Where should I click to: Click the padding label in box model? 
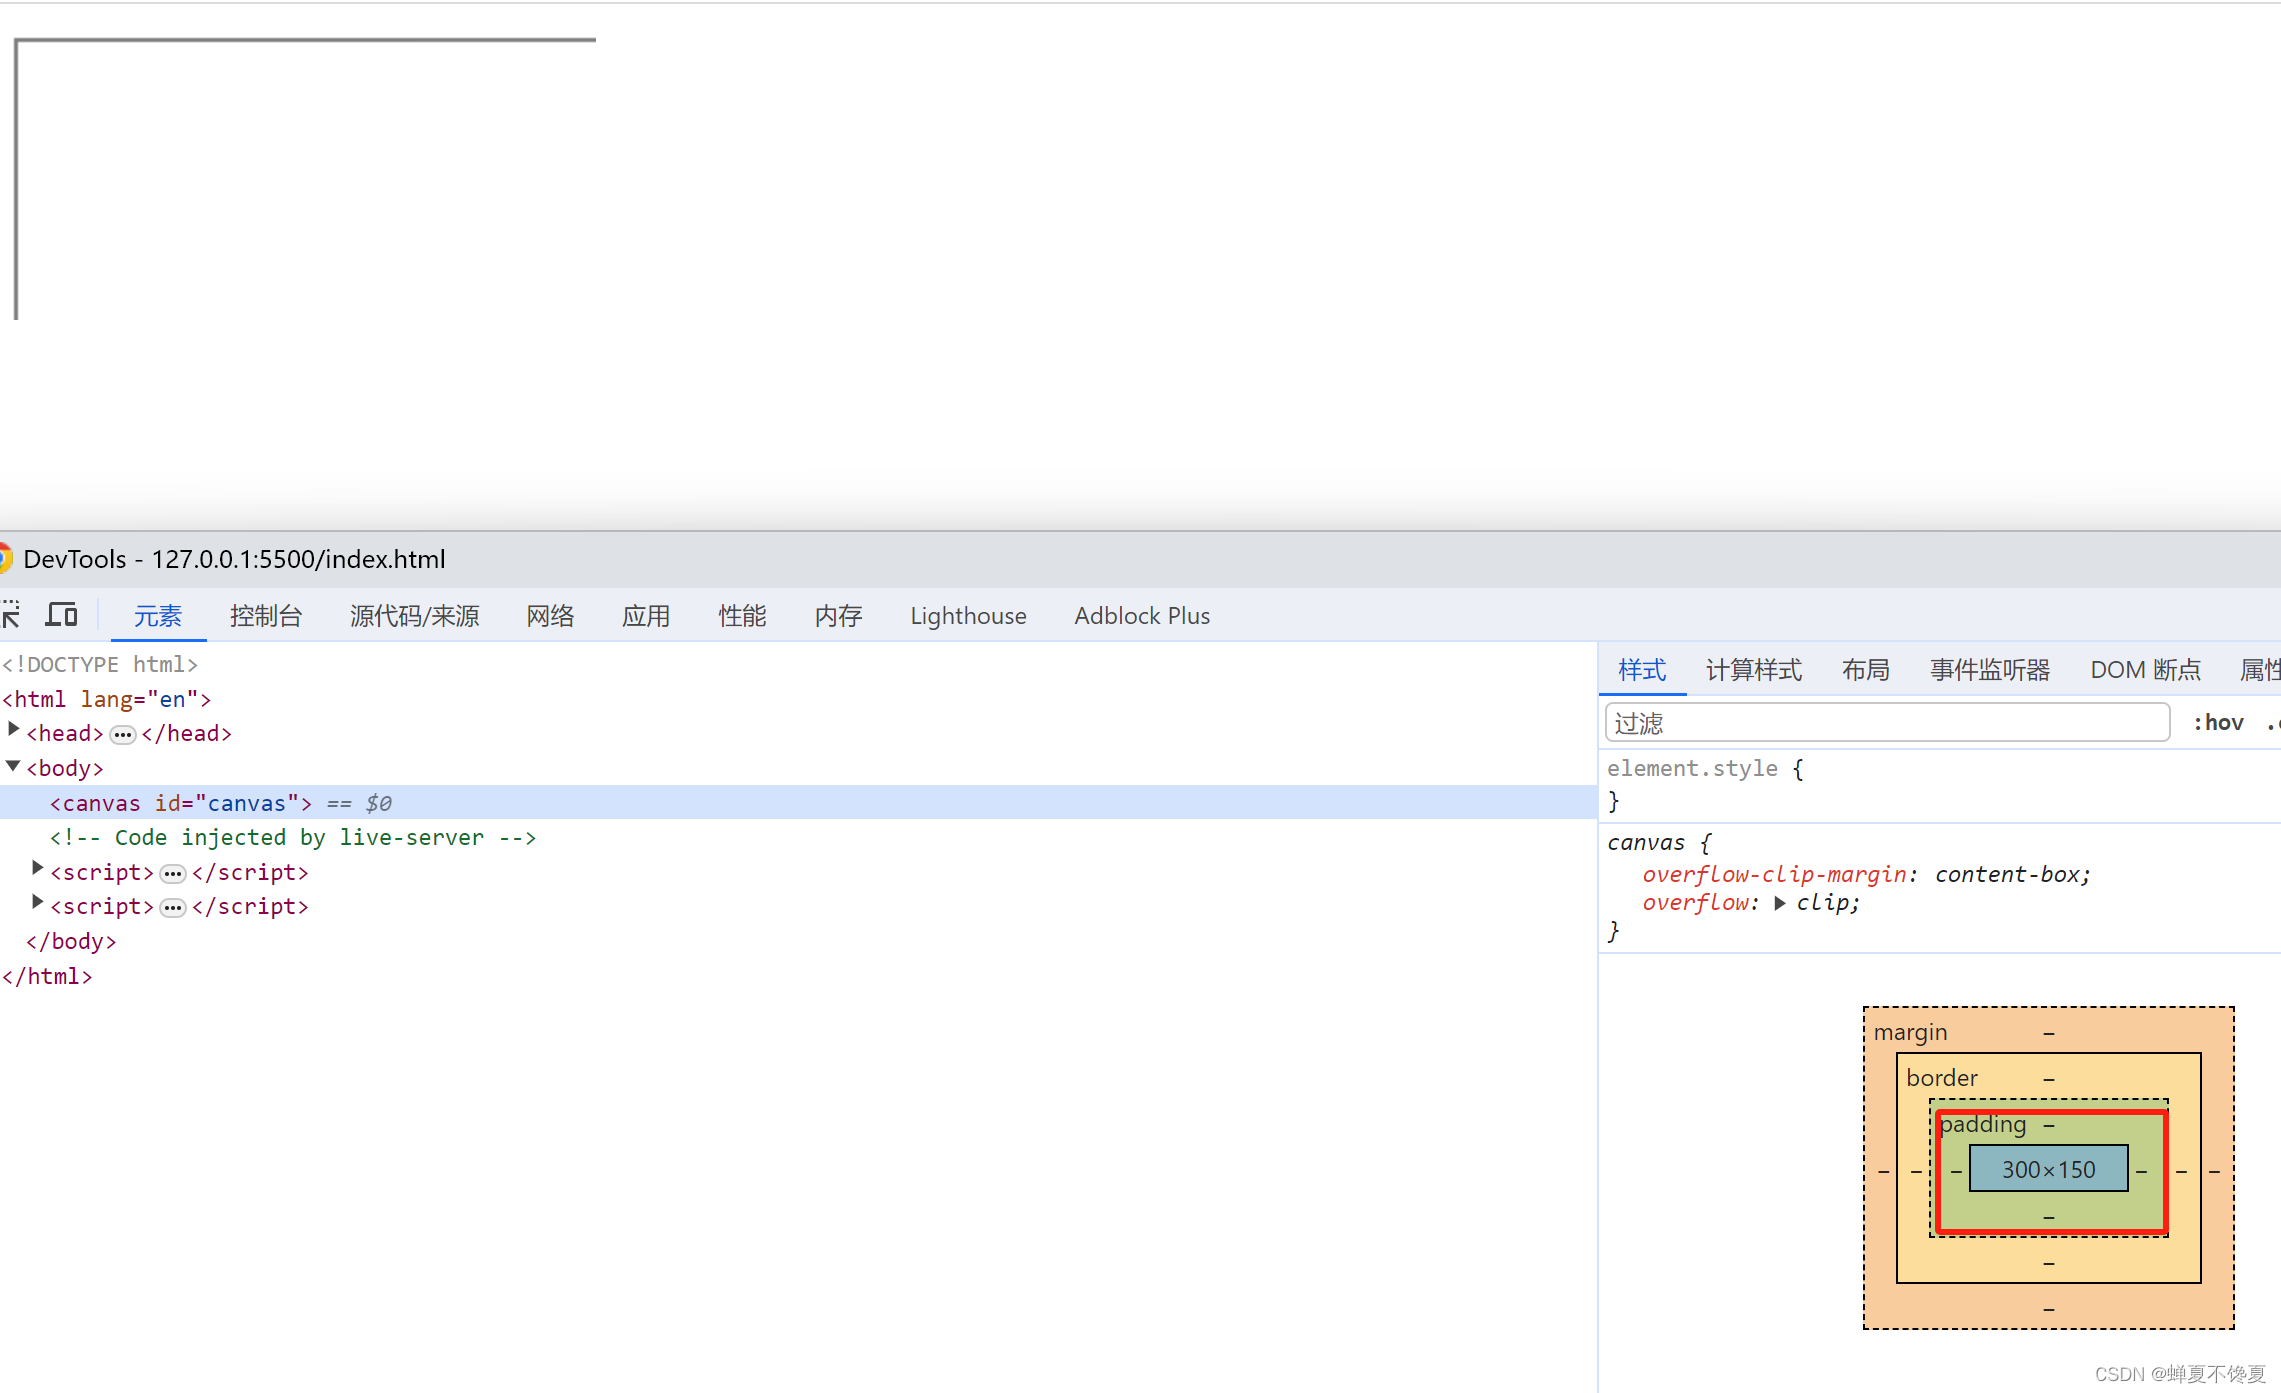click(1982, 1124)
